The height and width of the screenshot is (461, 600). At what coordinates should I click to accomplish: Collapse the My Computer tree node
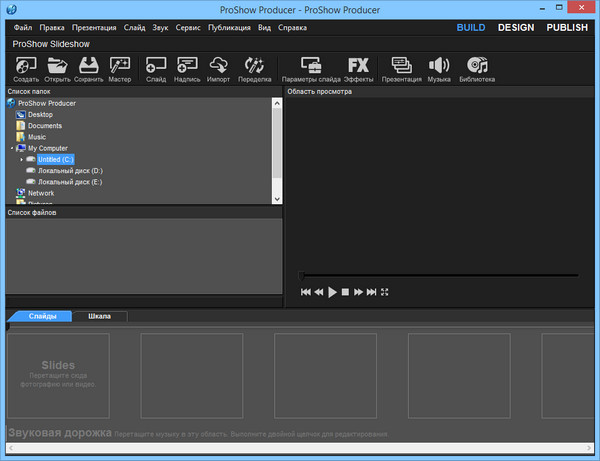(x=12, y=148)
